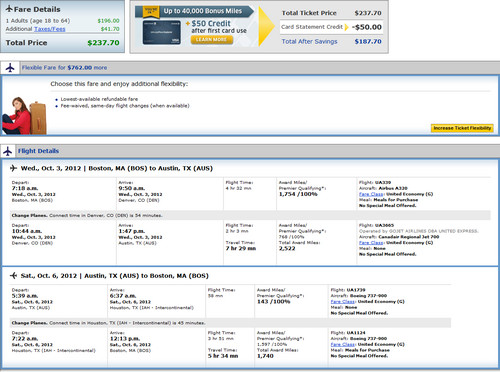
Task: Click the yellow arrow beside Card Statement Credit
Action: pyautogui.click(x=347, y=27)
